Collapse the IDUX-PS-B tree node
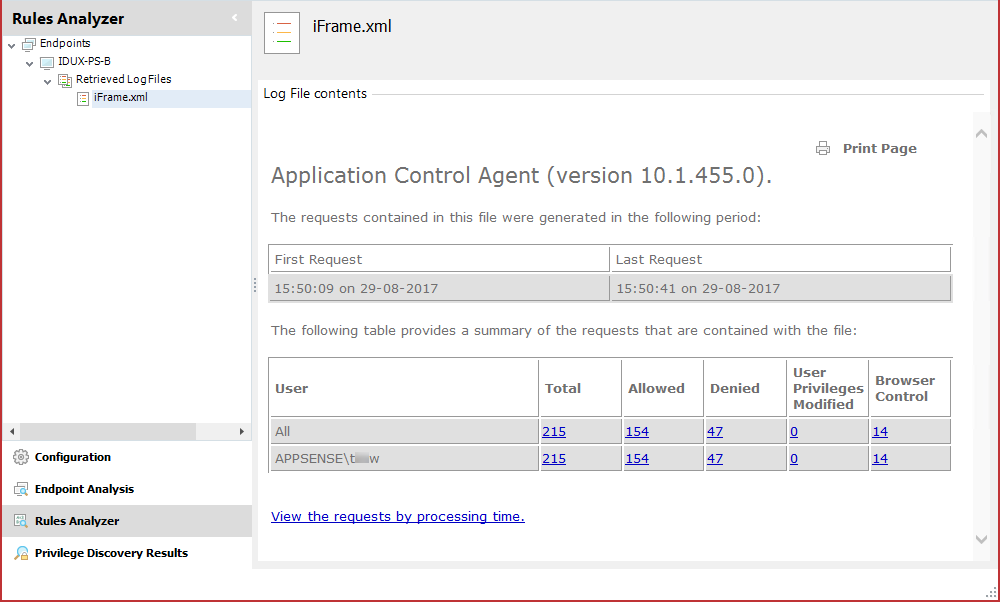This screenshot has width=1000, height=602. coord(29,63)
